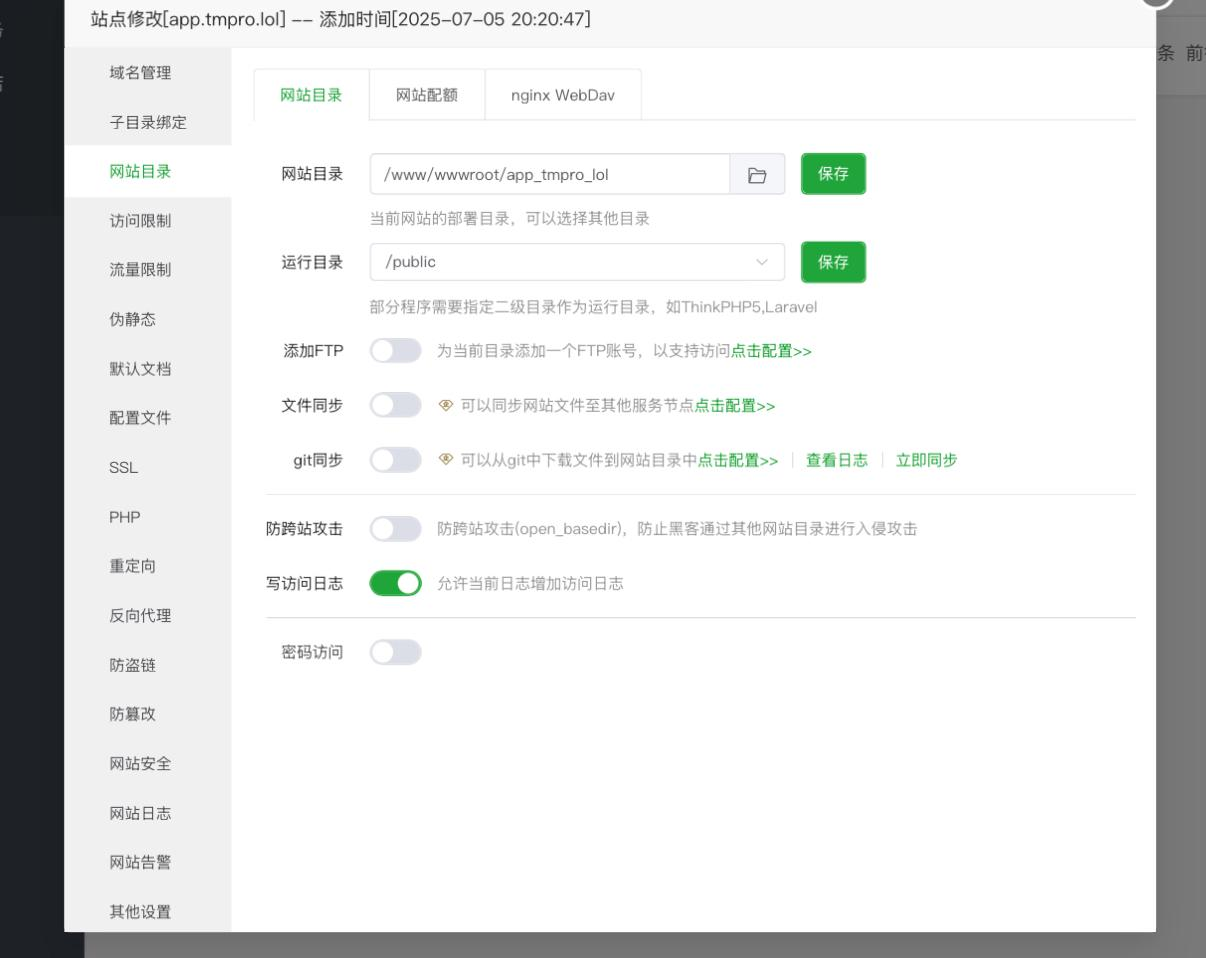Open the folder browser for 网站目录
The height and width of the screenshot is (958, 1206).
click(x=756, y=173)
